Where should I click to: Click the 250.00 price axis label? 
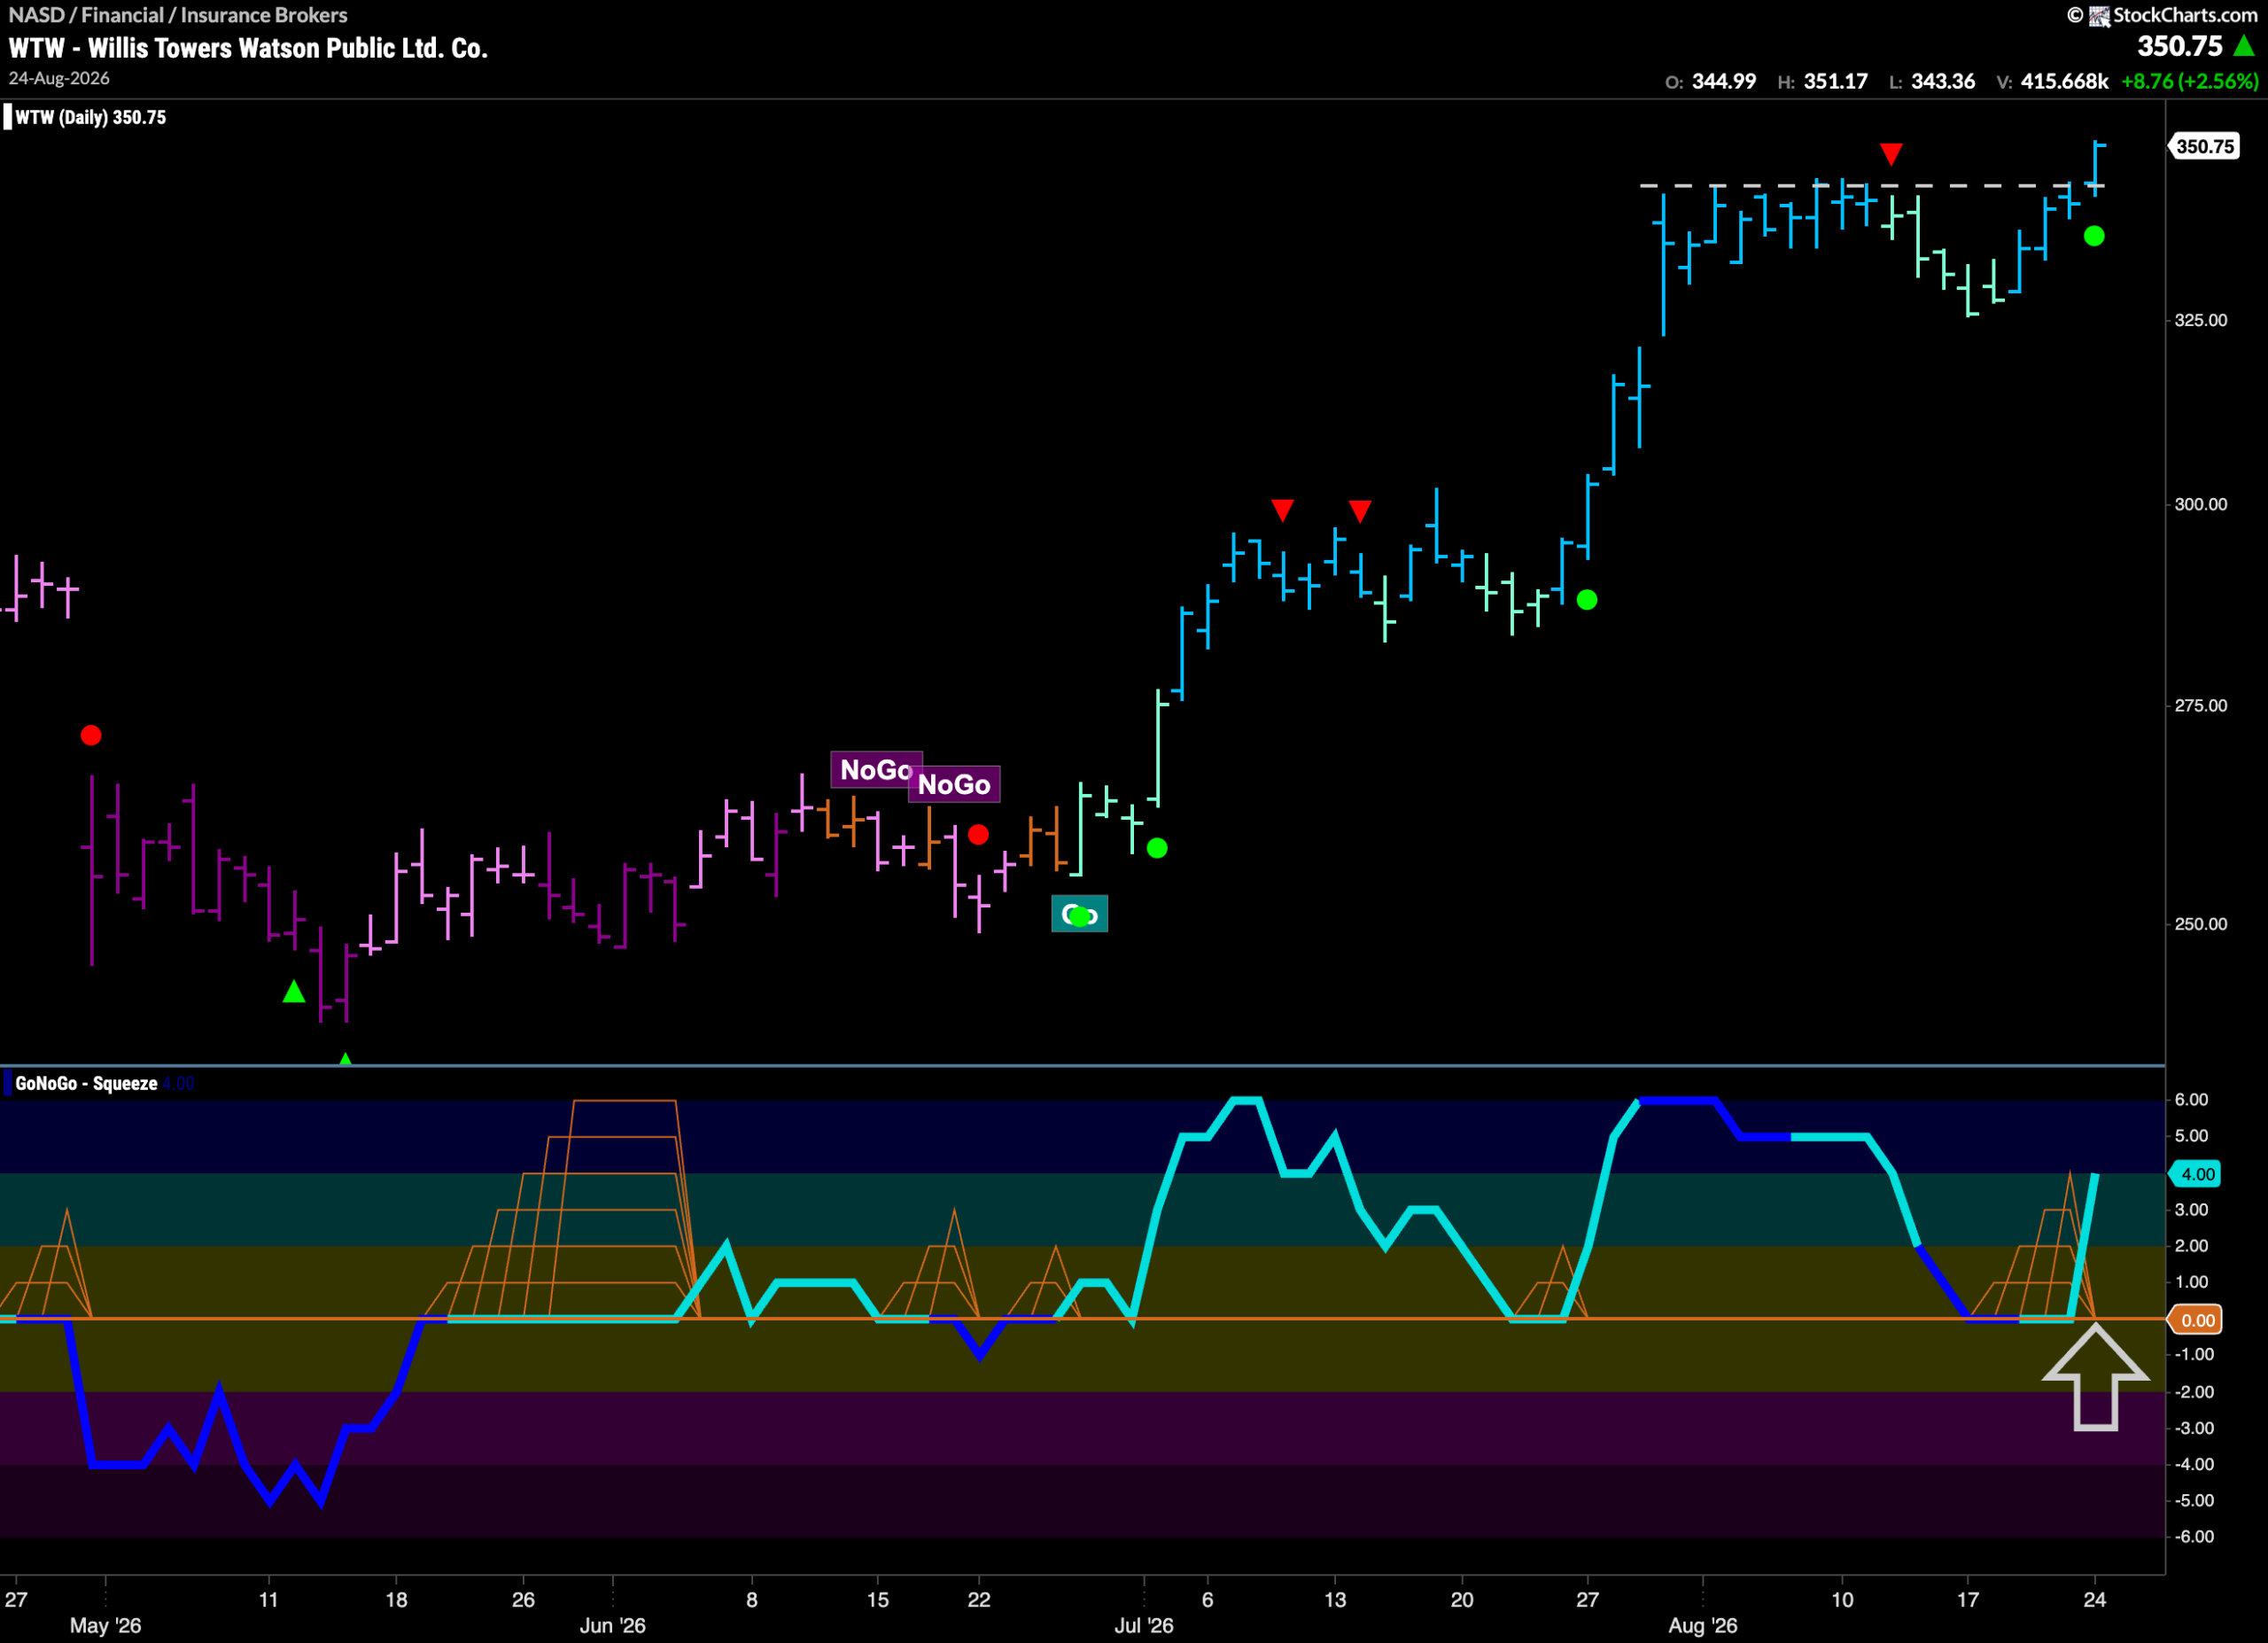pyautogui.click(x=2201, y=924)
